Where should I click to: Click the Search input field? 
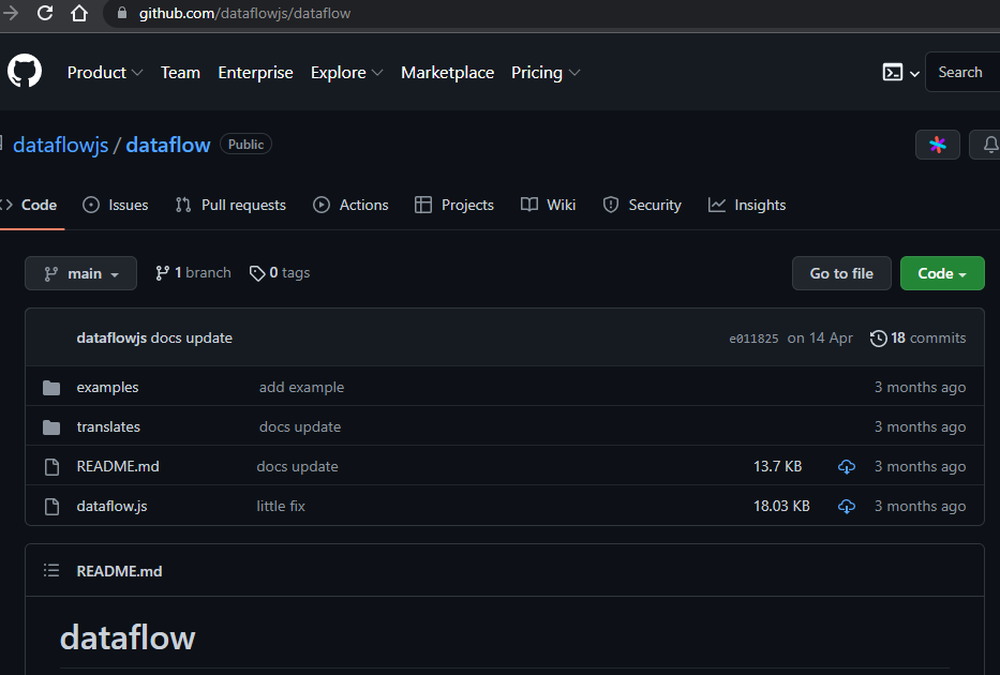(x=962, y=72)
